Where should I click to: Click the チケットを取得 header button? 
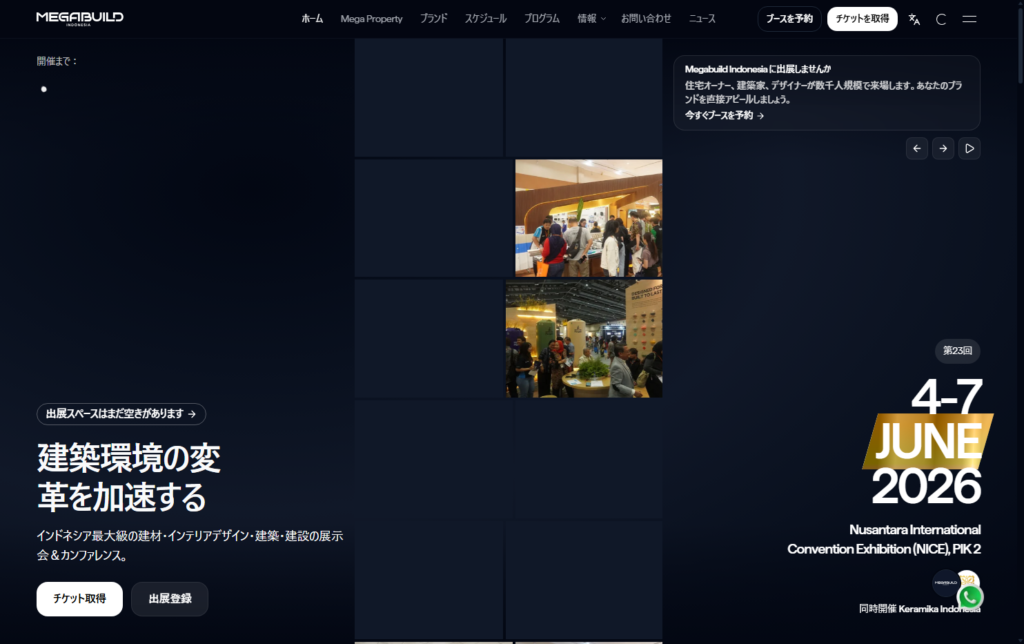(x=861, y=18)
